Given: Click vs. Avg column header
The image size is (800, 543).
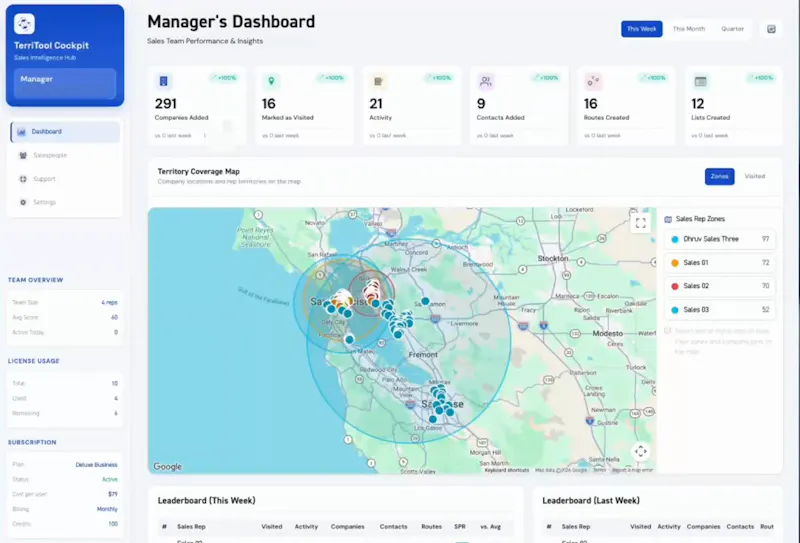Looking at the screenshot, I should pyautogui.click(x=490, y=526).
